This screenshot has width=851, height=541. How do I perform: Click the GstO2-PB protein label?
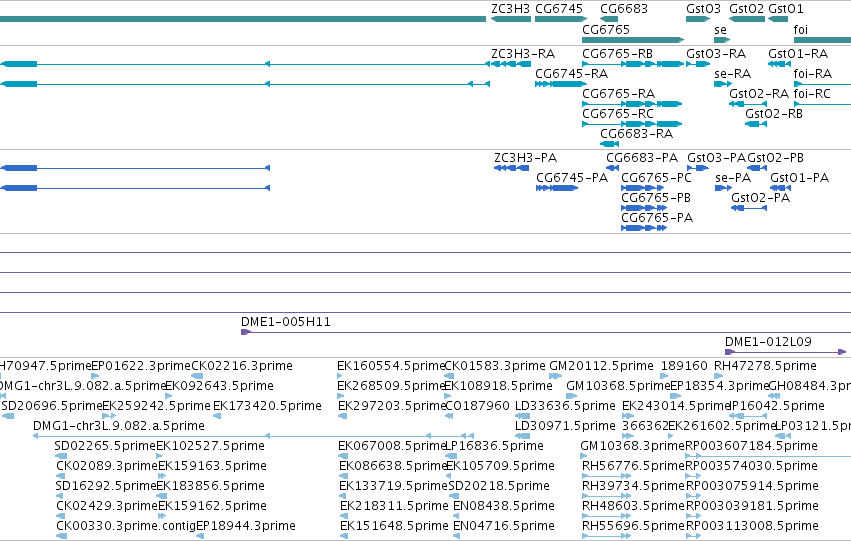click(x=776, y=158)
